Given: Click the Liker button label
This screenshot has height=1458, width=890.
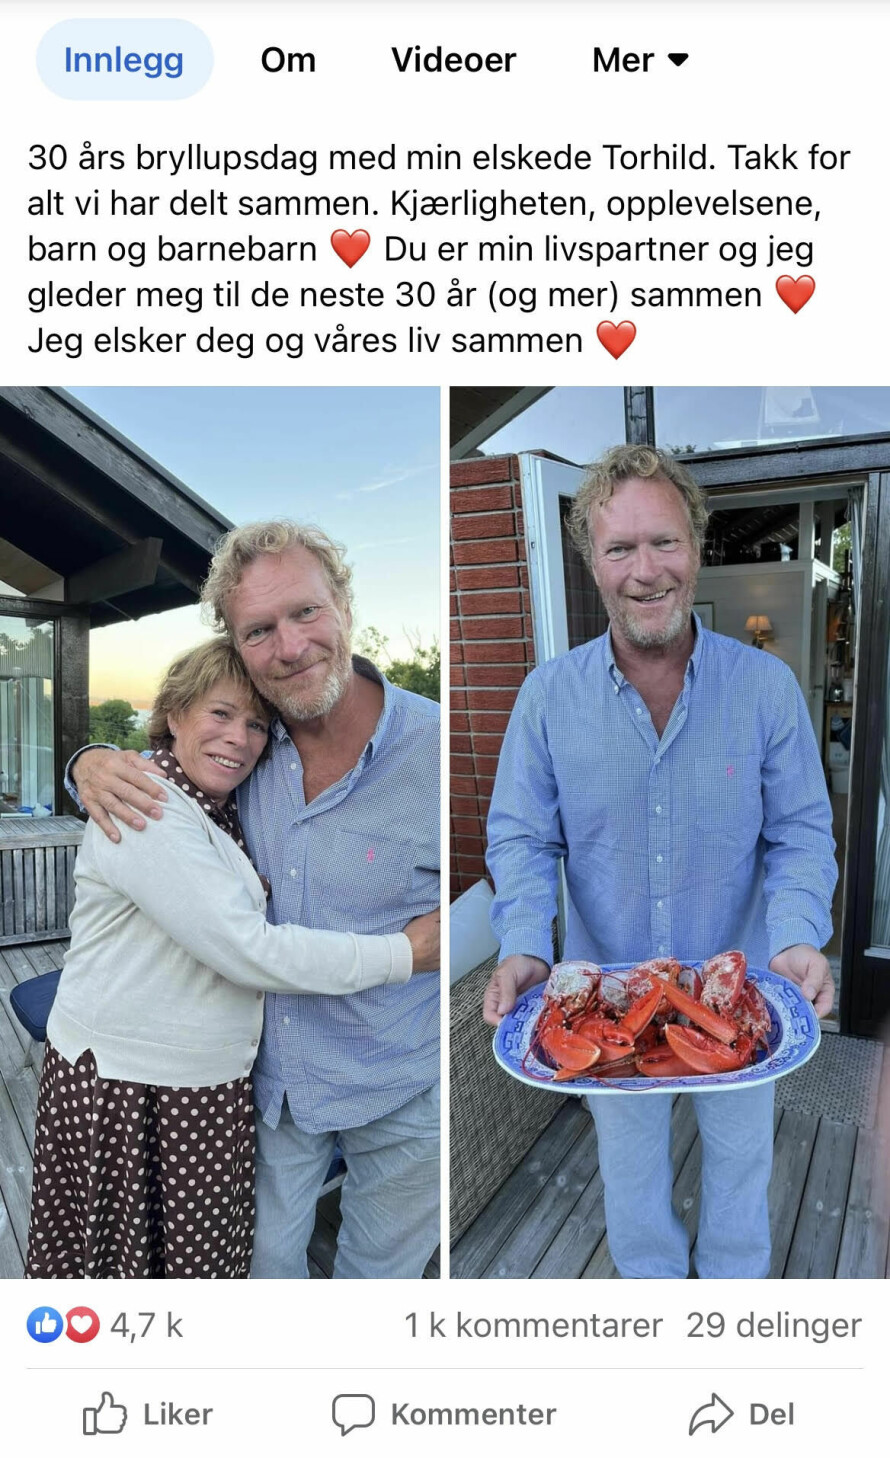Looking at the screenshot, I should (178, 1414).
